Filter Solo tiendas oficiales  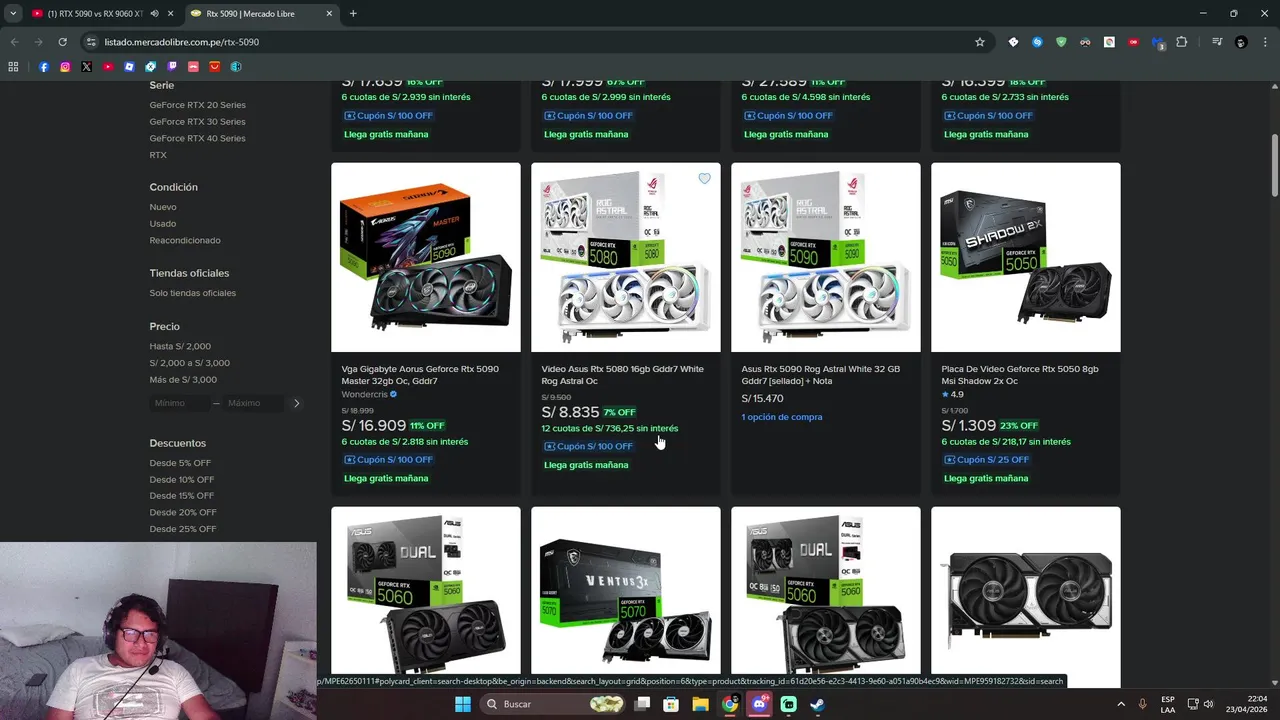[193, 293]
